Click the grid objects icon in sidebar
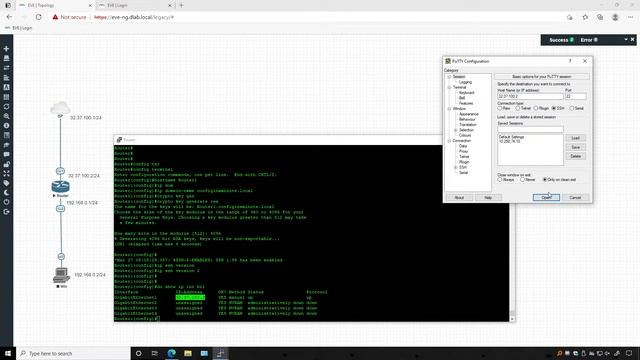The image size is (640, 360). coord(6,97)
